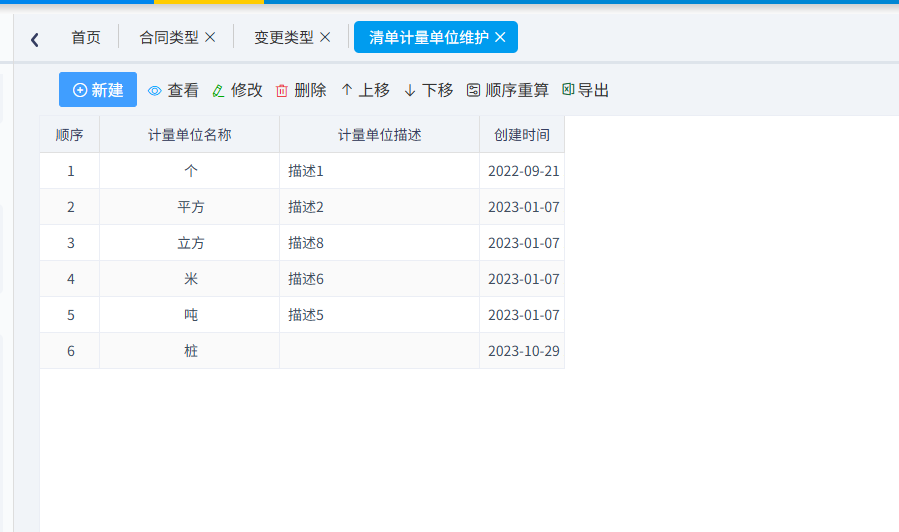Click the back chevron left of the tabs
This screenshot has height=532, width=899.
pyautogui.click(x=34, y=40)
